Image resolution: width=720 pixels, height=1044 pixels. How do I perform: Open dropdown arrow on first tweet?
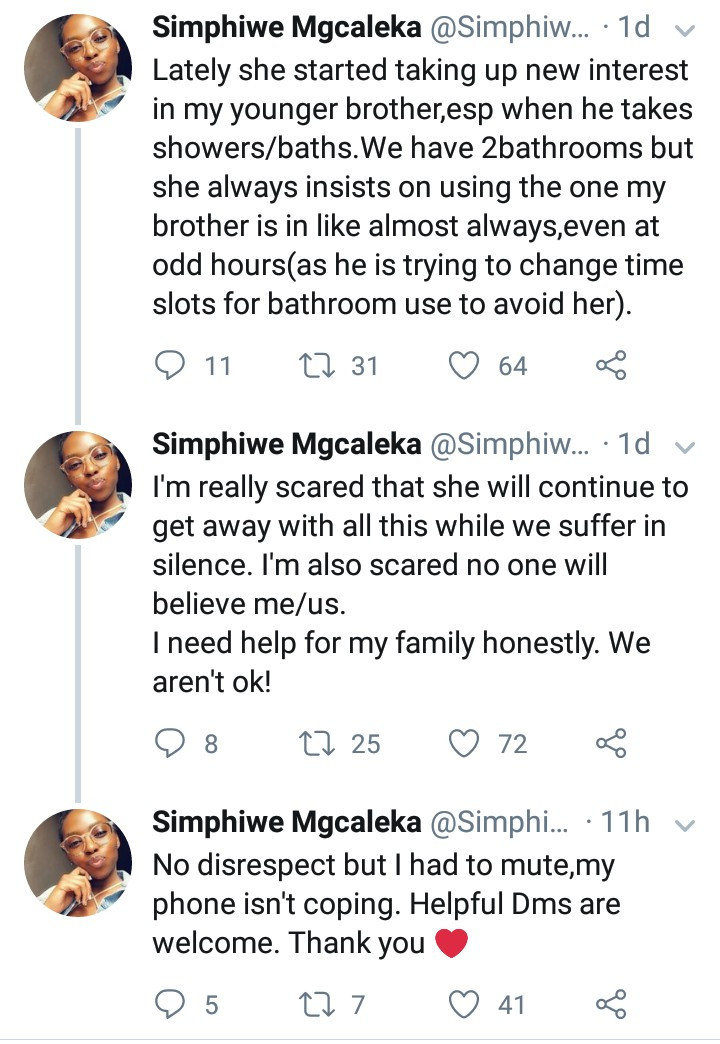[x=685, y=32]
